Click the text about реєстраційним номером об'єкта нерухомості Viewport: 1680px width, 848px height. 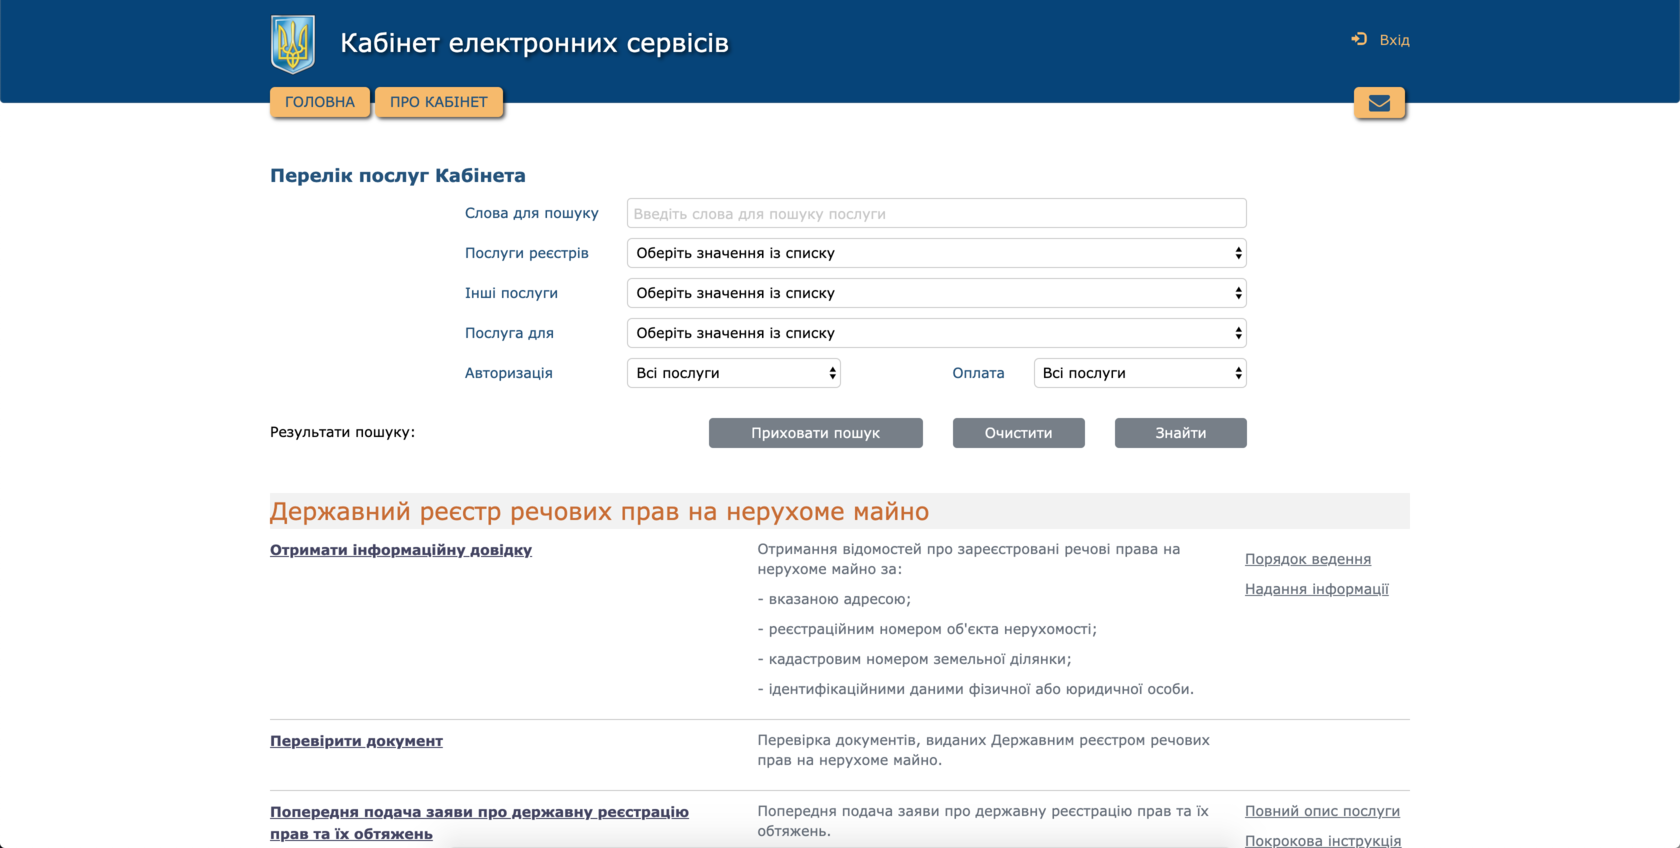click(x=927, y=629)
